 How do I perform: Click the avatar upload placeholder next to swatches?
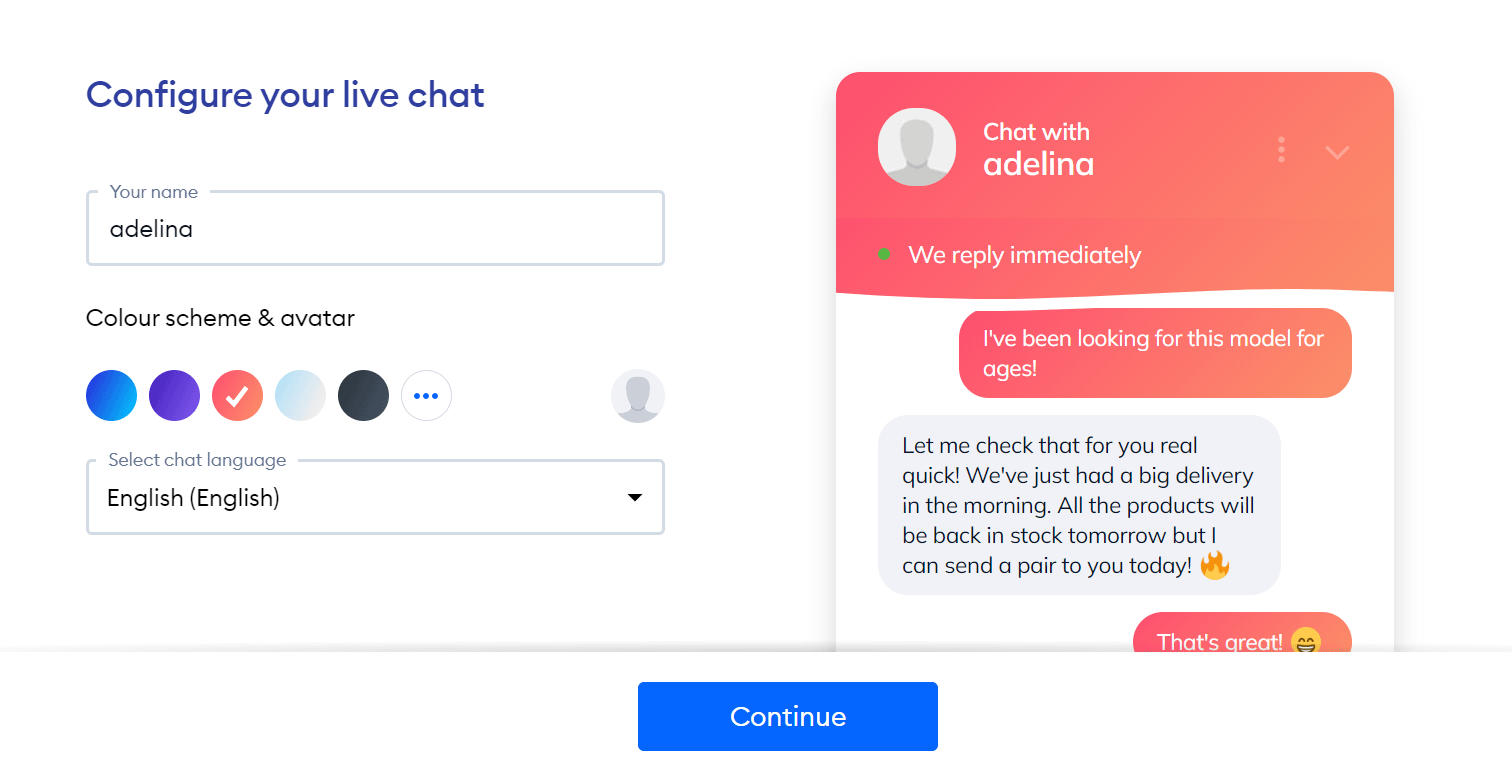tap(637, 395)
